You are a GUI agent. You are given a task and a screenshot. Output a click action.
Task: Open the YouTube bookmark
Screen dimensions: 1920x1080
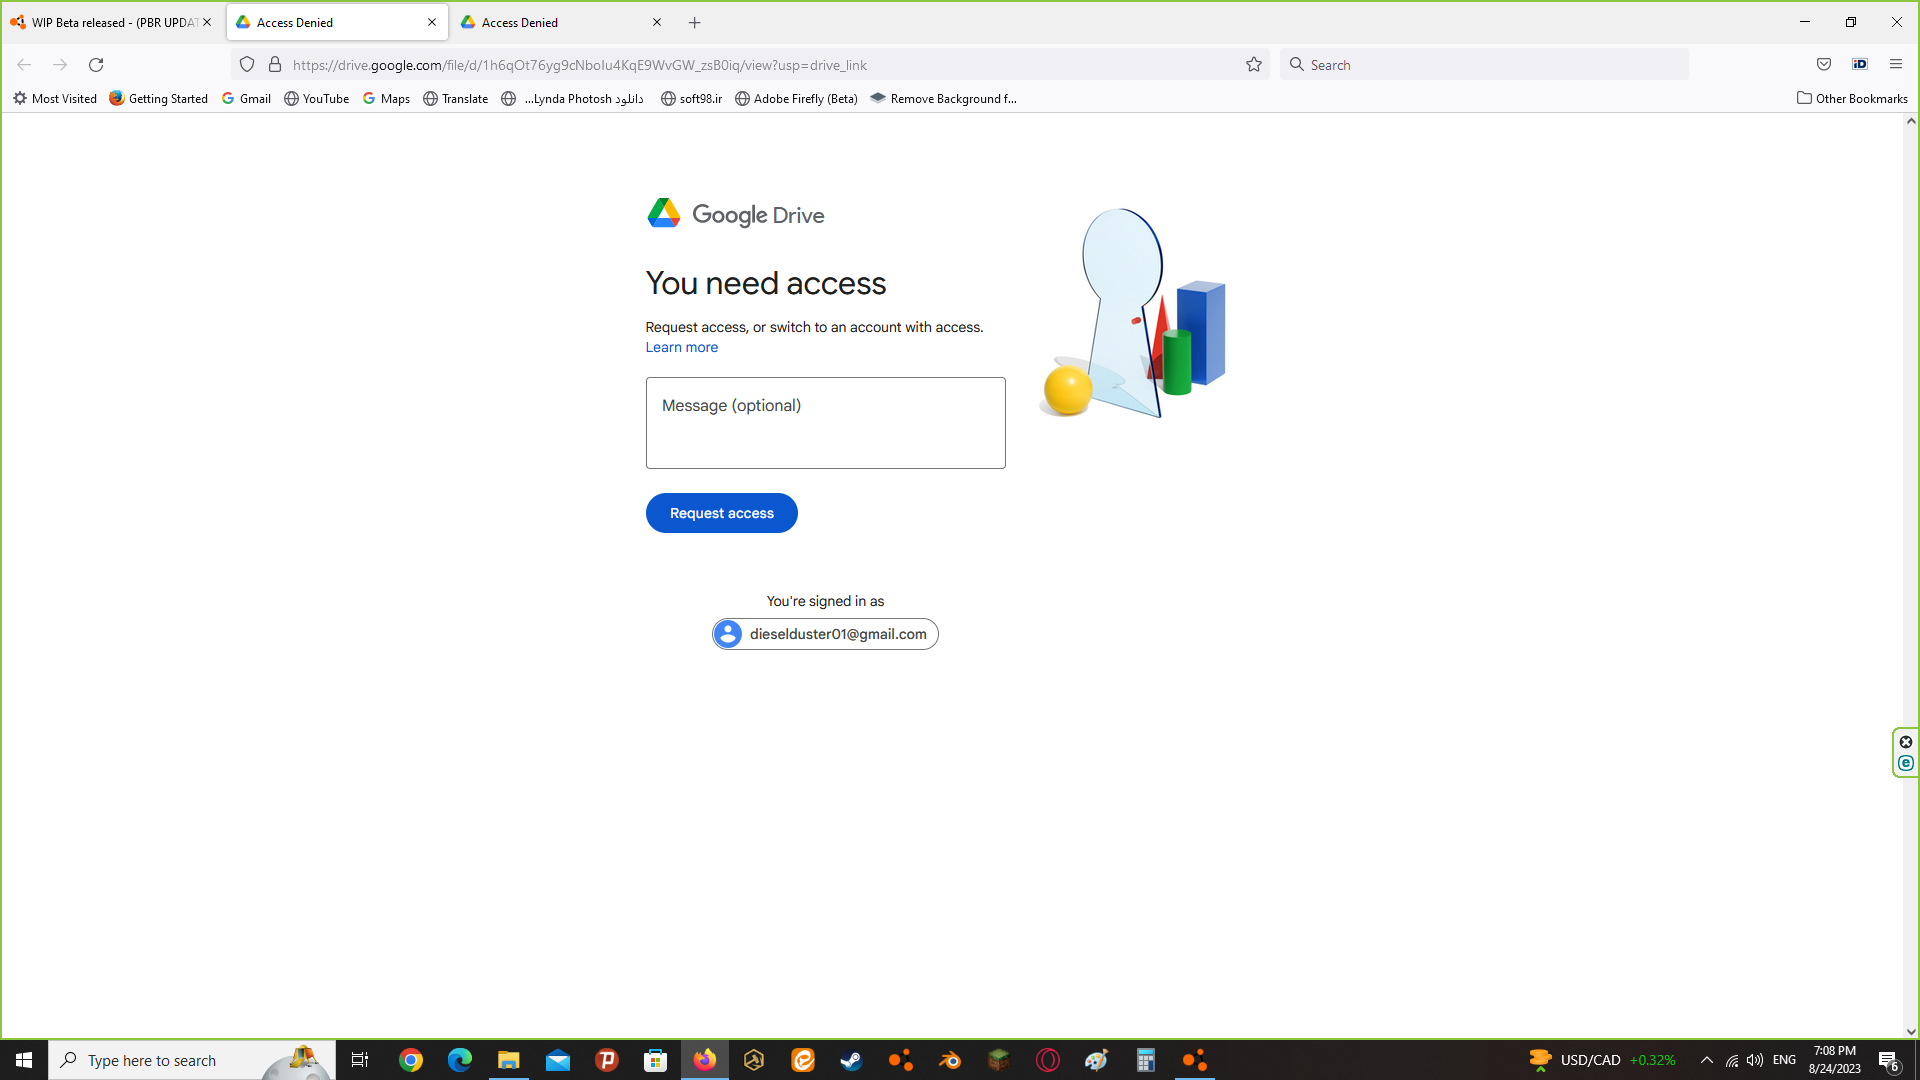pos(317,98)
